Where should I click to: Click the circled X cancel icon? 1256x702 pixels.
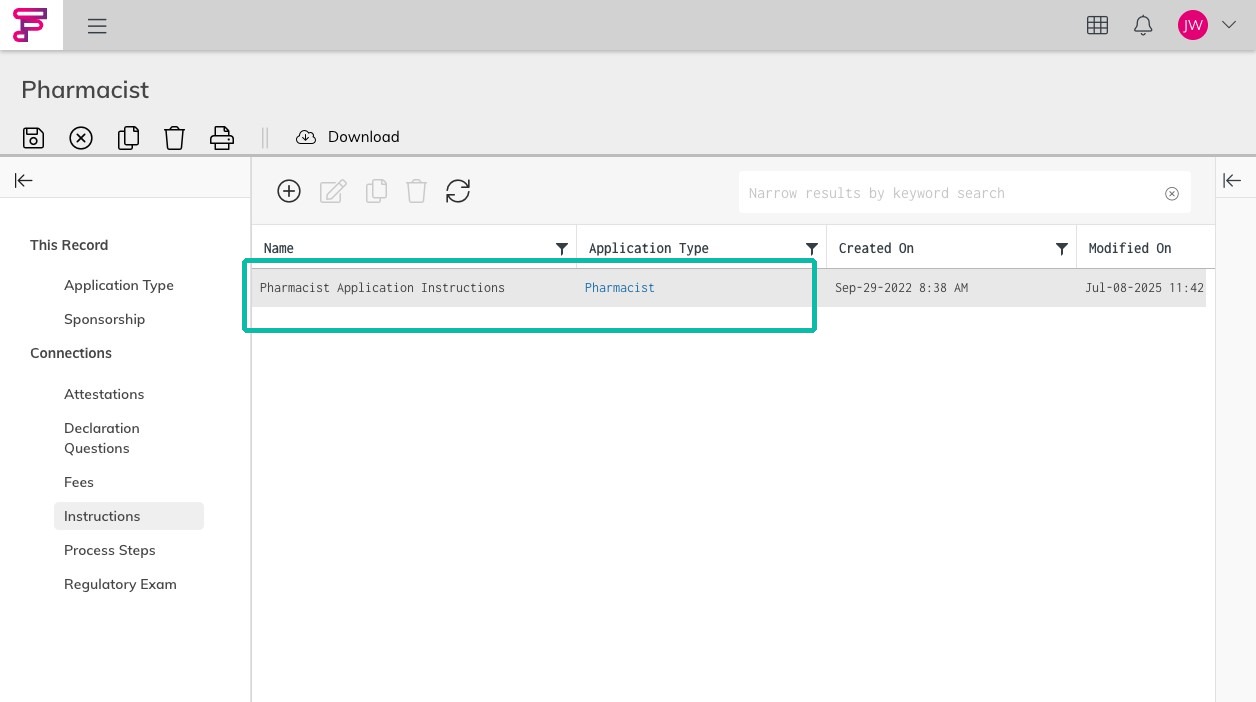(81, 138)
